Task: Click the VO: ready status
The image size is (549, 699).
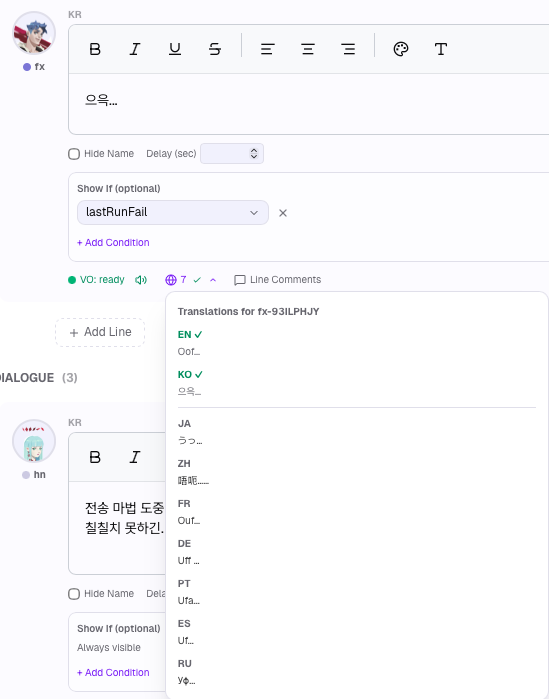Action: click(96, 280)
